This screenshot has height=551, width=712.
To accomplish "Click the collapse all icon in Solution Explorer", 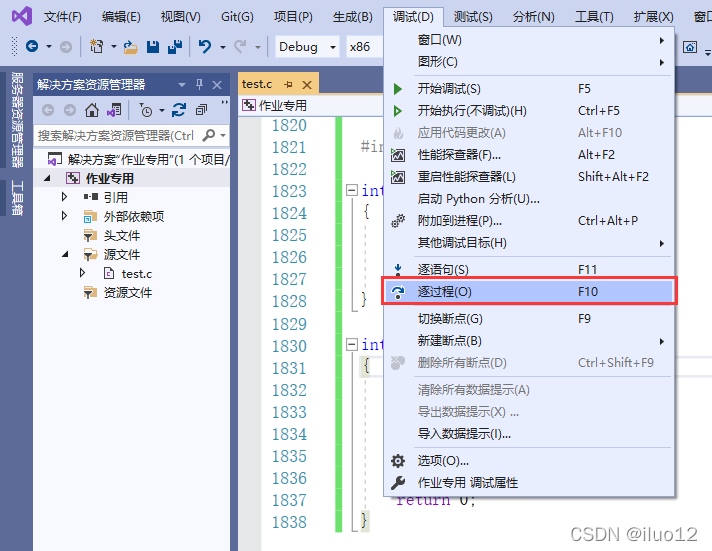I will tap(201, 110).
